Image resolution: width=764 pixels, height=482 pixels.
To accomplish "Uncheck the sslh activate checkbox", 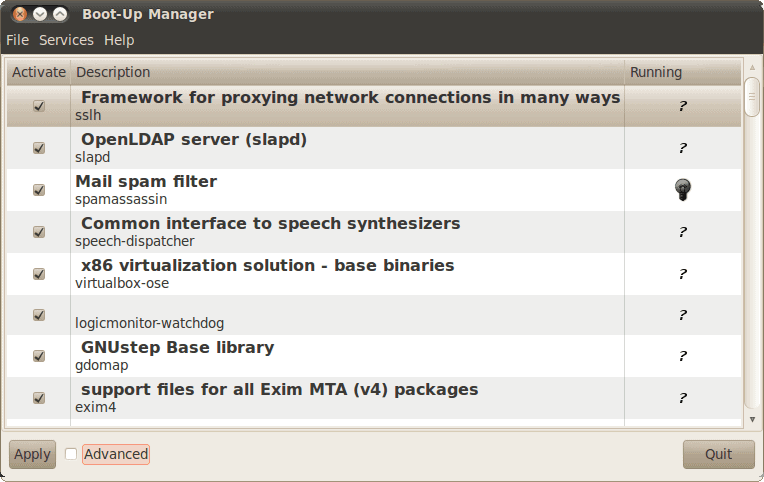I will tap(39, 106).
